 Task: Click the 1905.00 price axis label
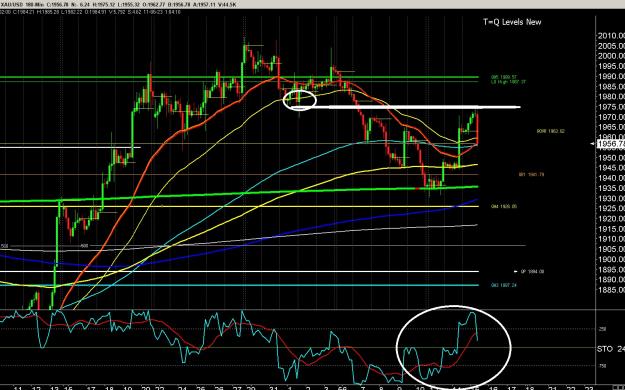pos(611,249)
